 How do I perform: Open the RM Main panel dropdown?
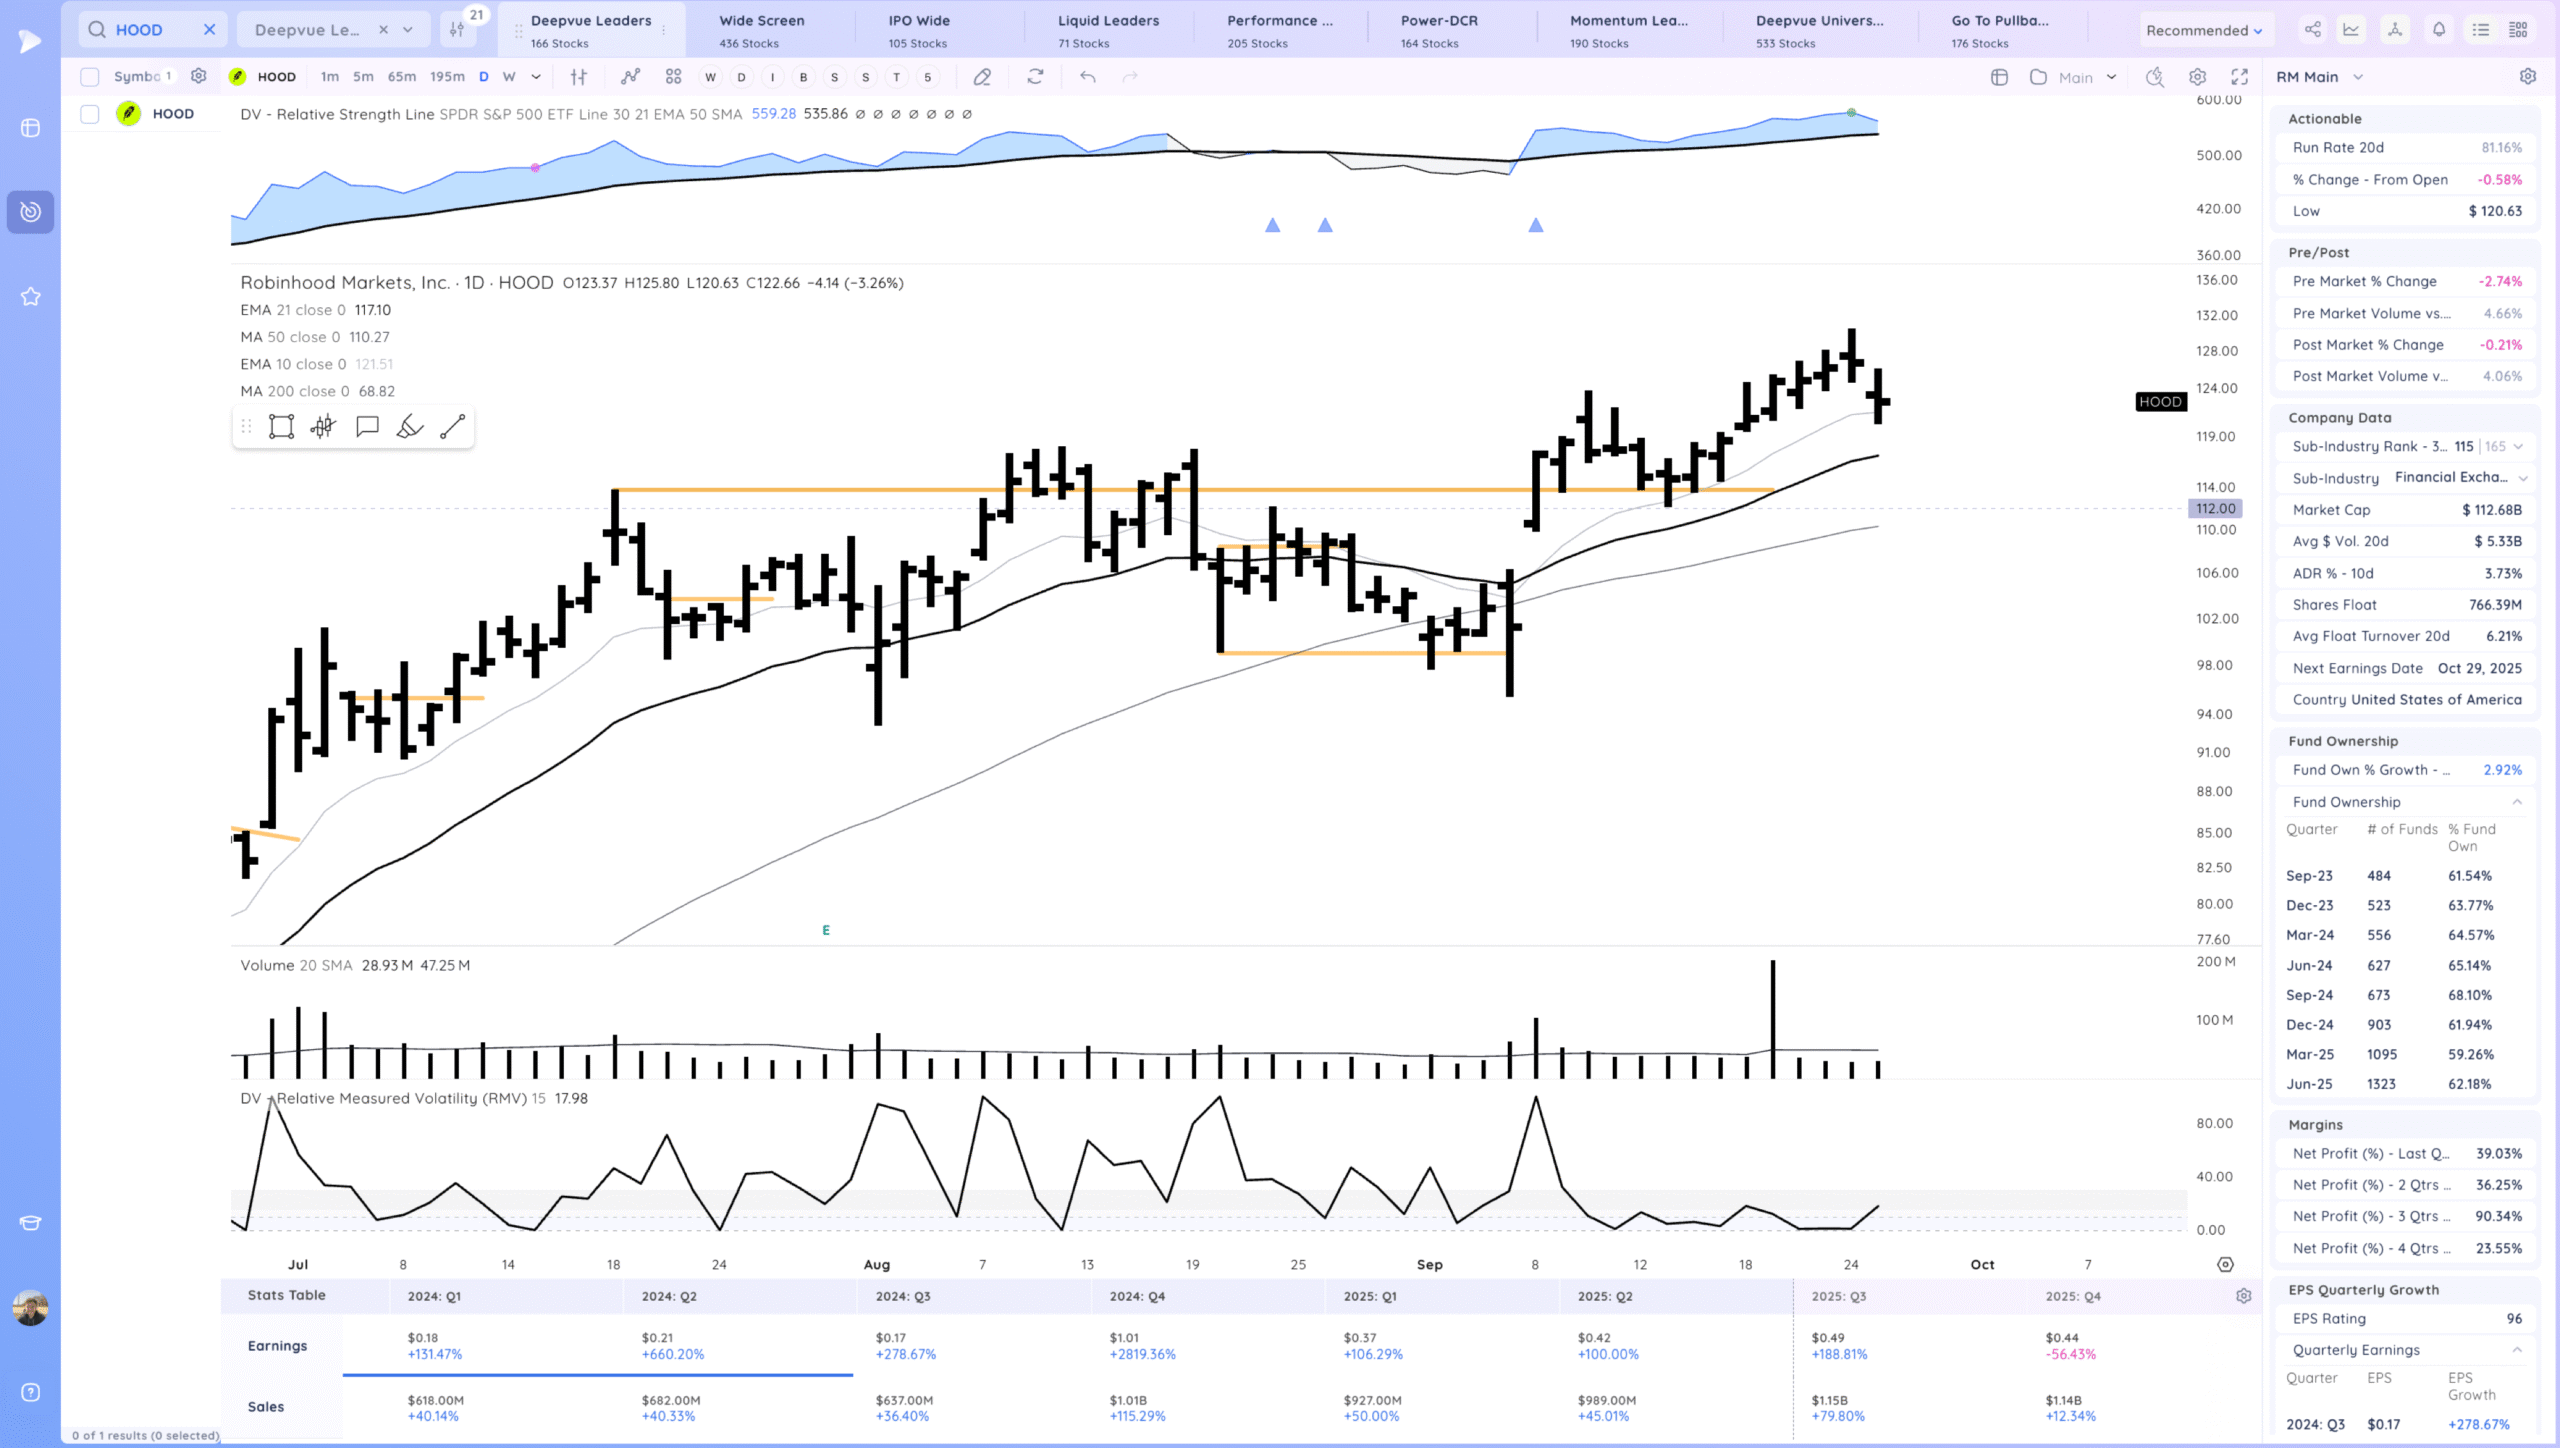point(2358,77)
